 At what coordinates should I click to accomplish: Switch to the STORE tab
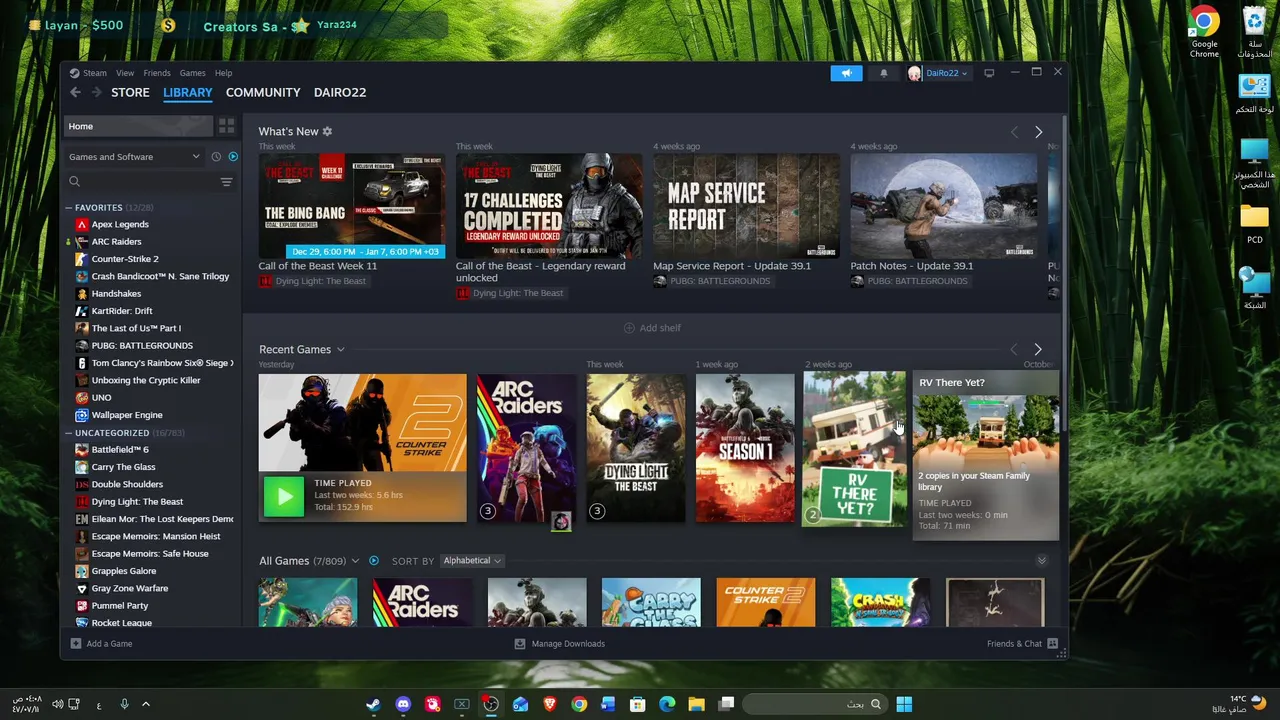(x=130, y=92)
